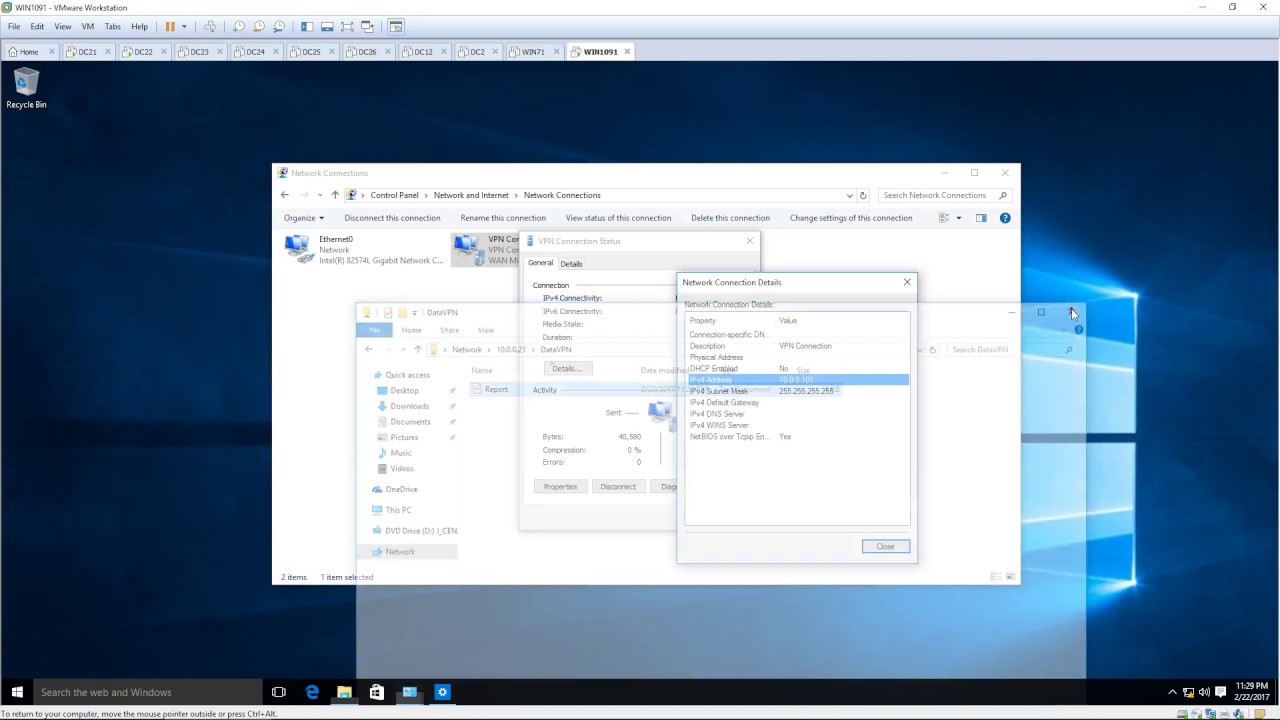The width and height of the screenshot is (1280, 720).
Task: Click Rename this connection
Action: 503,218
